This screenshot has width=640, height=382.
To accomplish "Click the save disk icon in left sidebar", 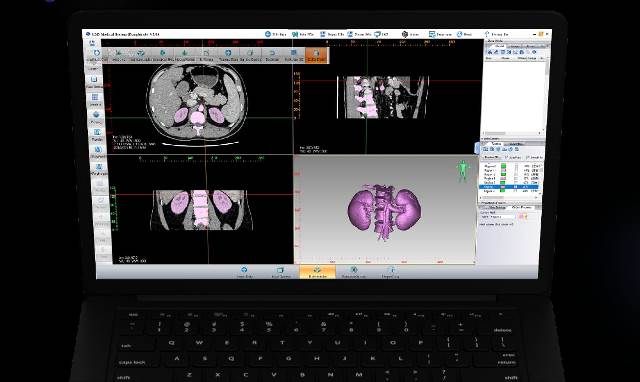I will click(94, 80).
